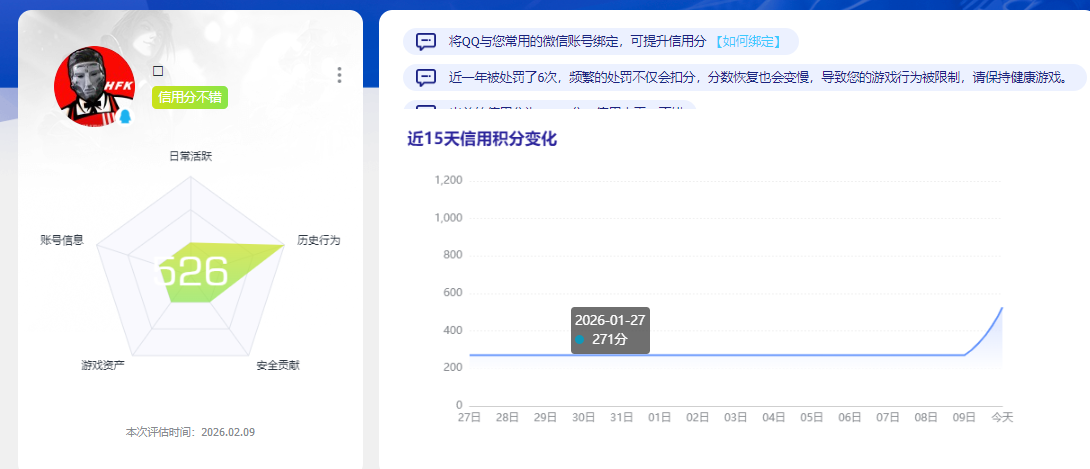Open the three-dot more options menu
Image resolution: width=1090 pixels, height=469 pixels.
click(x=339, y=75)
